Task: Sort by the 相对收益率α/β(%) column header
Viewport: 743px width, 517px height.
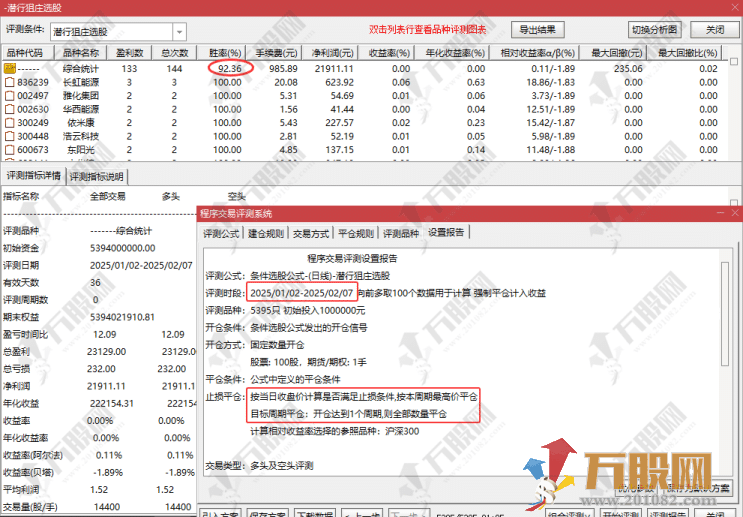Action: click(537, 53)
